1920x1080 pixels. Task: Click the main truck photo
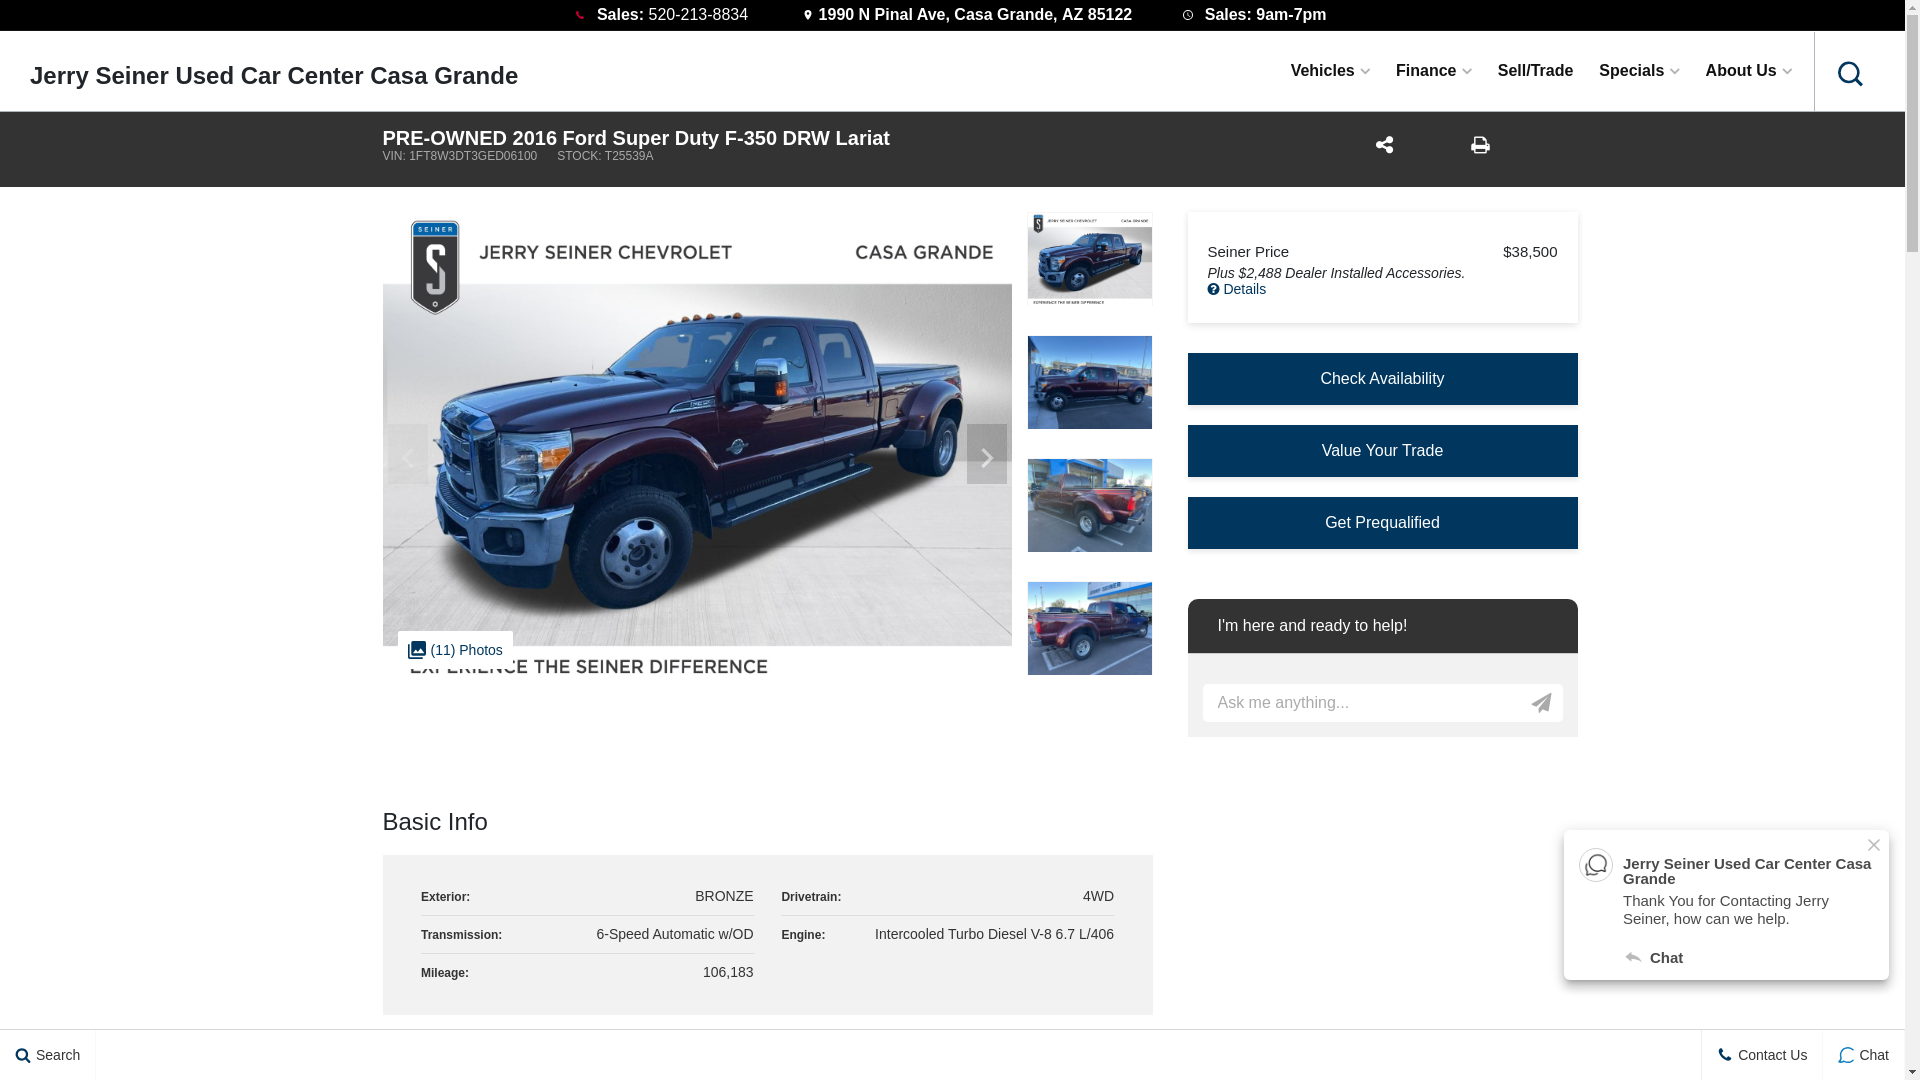[x=697, y=446]
